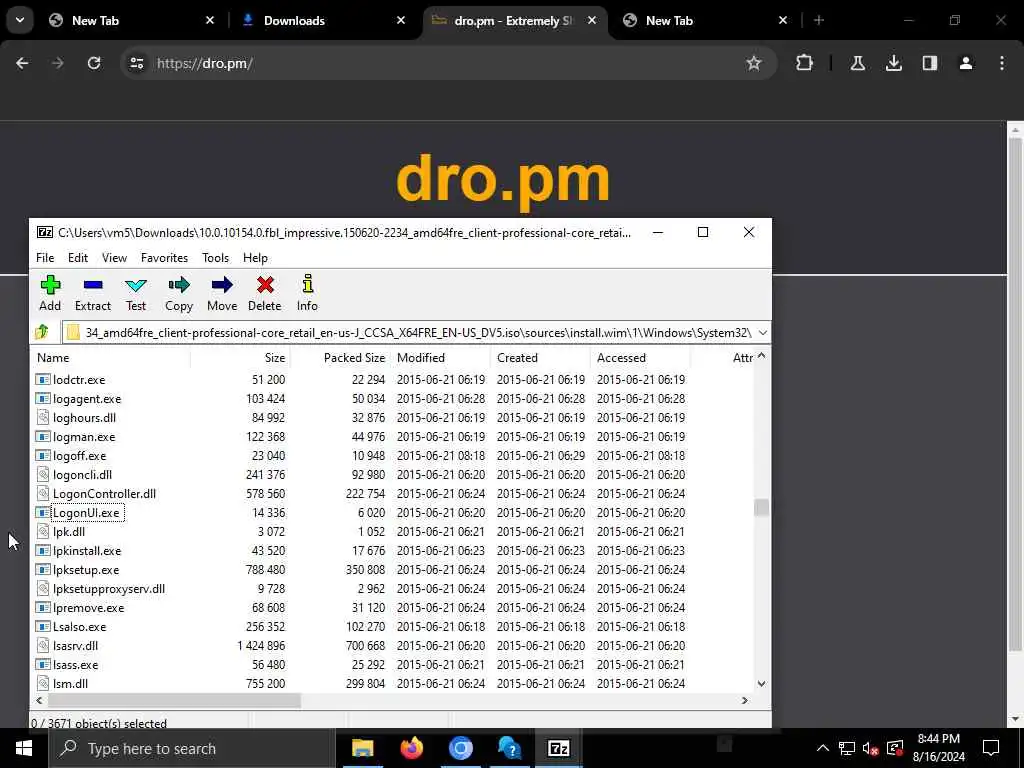Close the dro.pm browser tab
The width and height of the screenshot is (1024, 768).
[x=592, y=20]
